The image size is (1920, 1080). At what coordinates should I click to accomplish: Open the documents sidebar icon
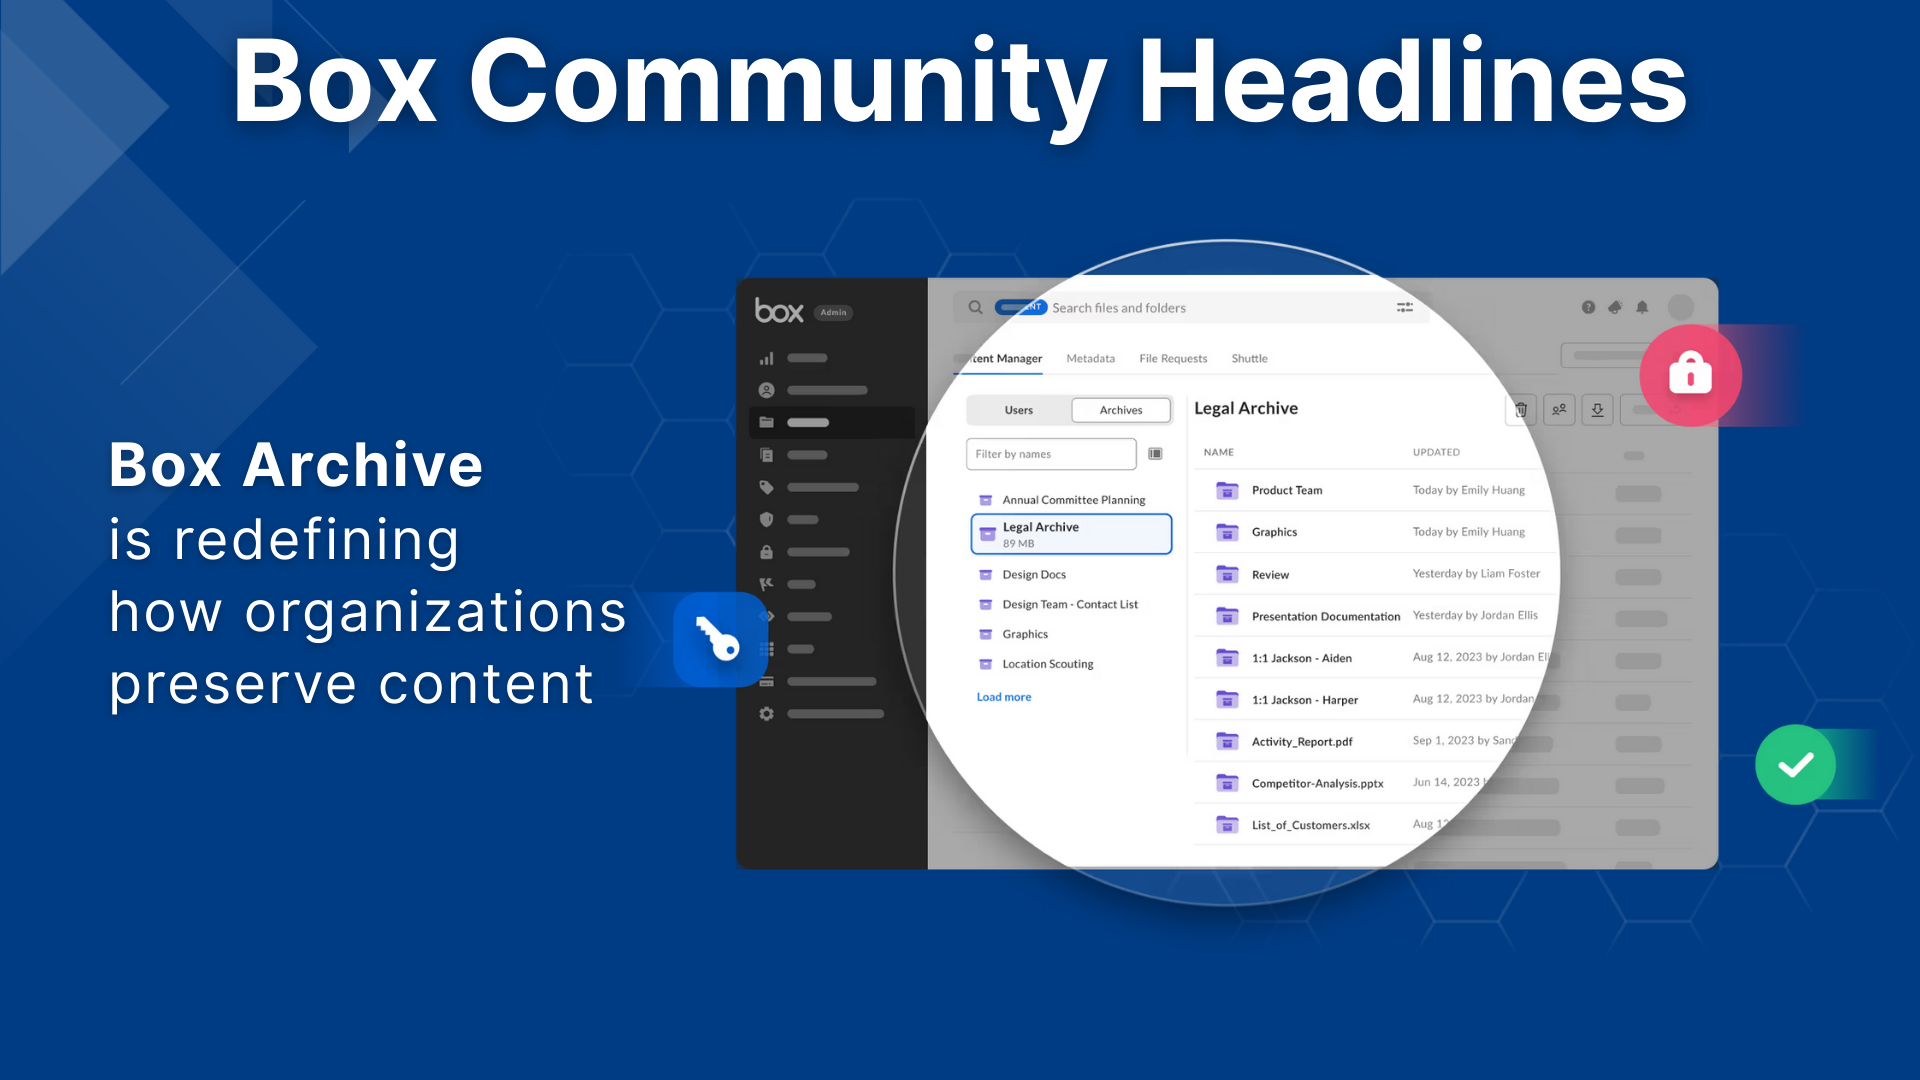[x=767, y=455]
